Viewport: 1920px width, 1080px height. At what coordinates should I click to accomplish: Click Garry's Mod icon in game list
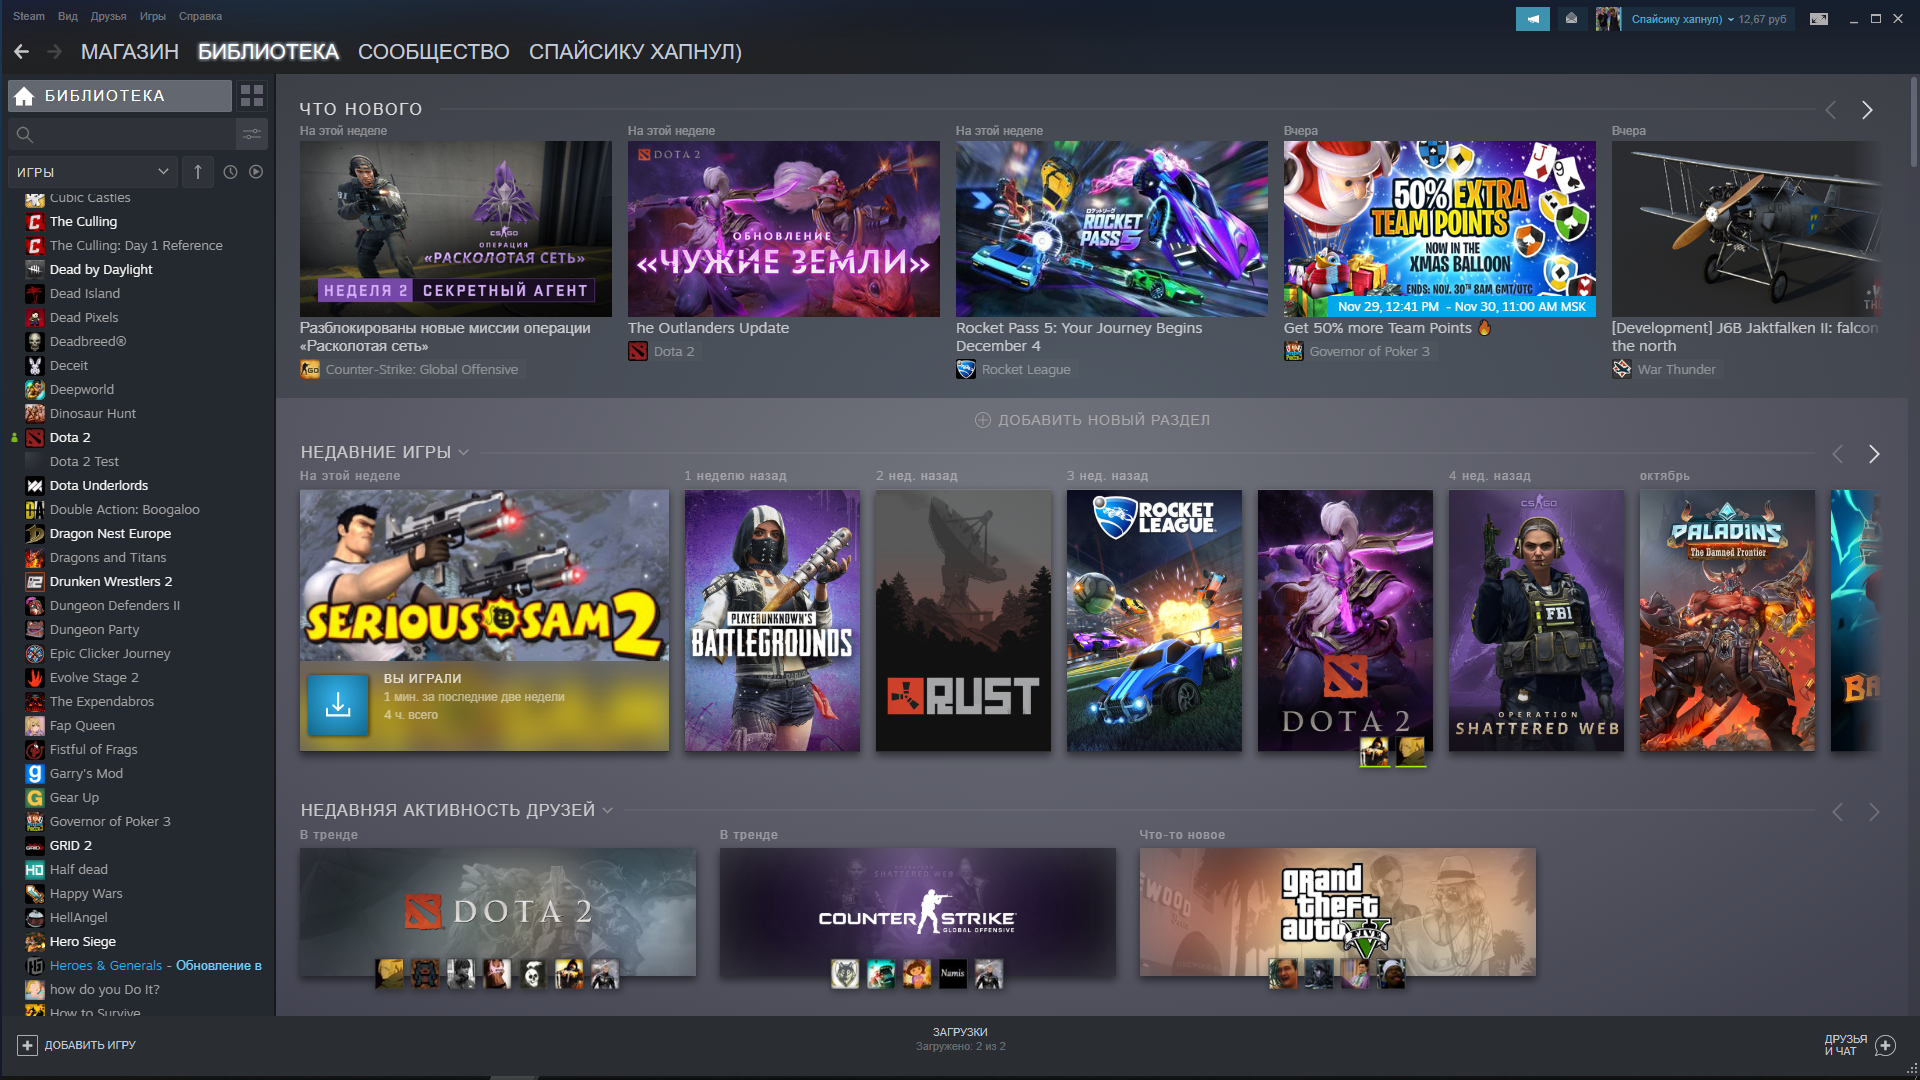tap(35, 773)
